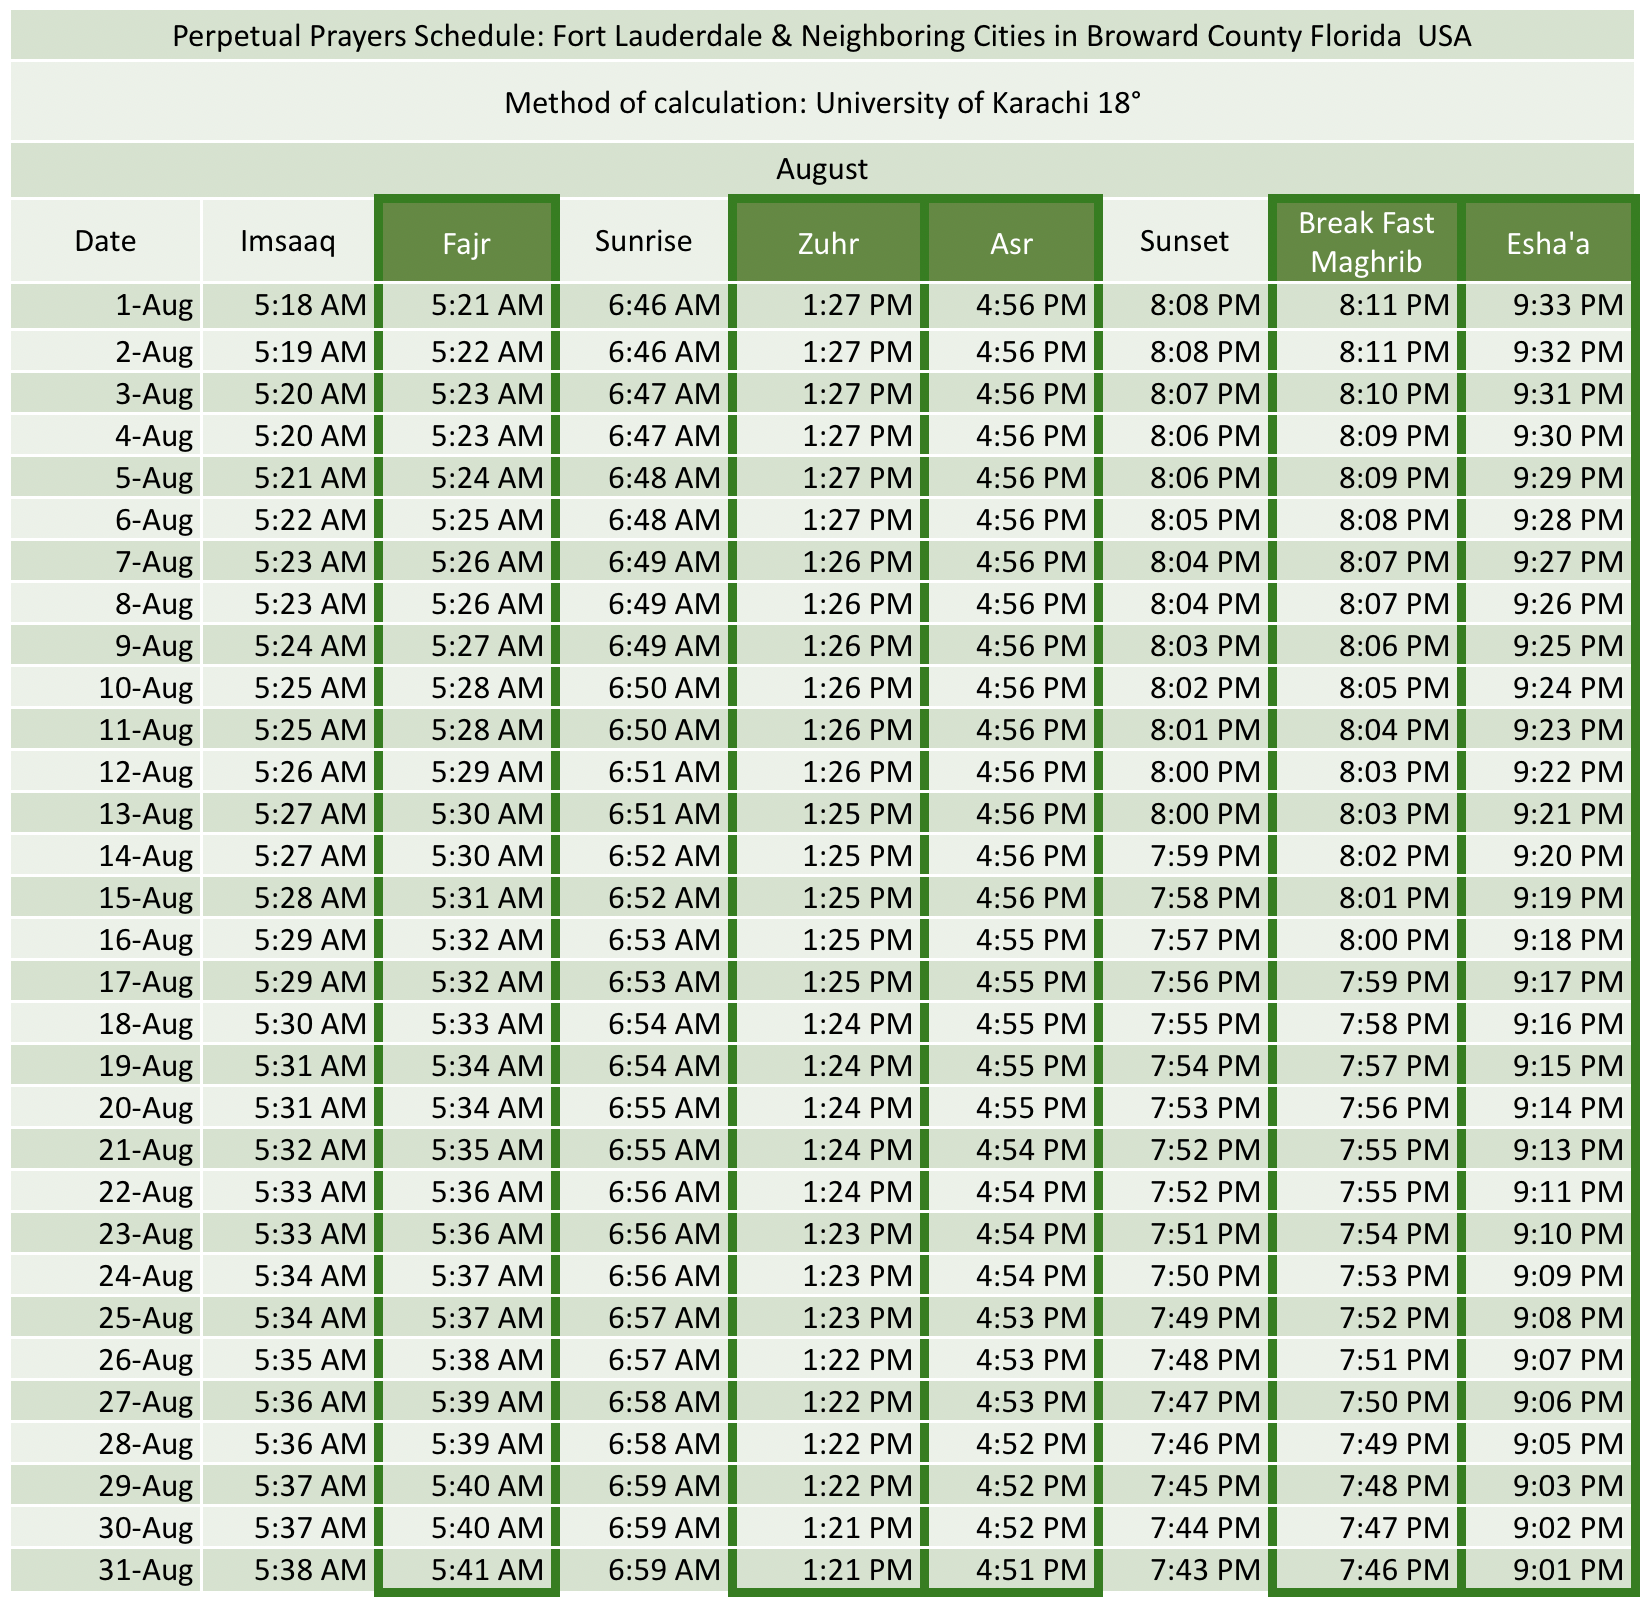Click the 'Sunrise' column header

[x=643, y=241]
